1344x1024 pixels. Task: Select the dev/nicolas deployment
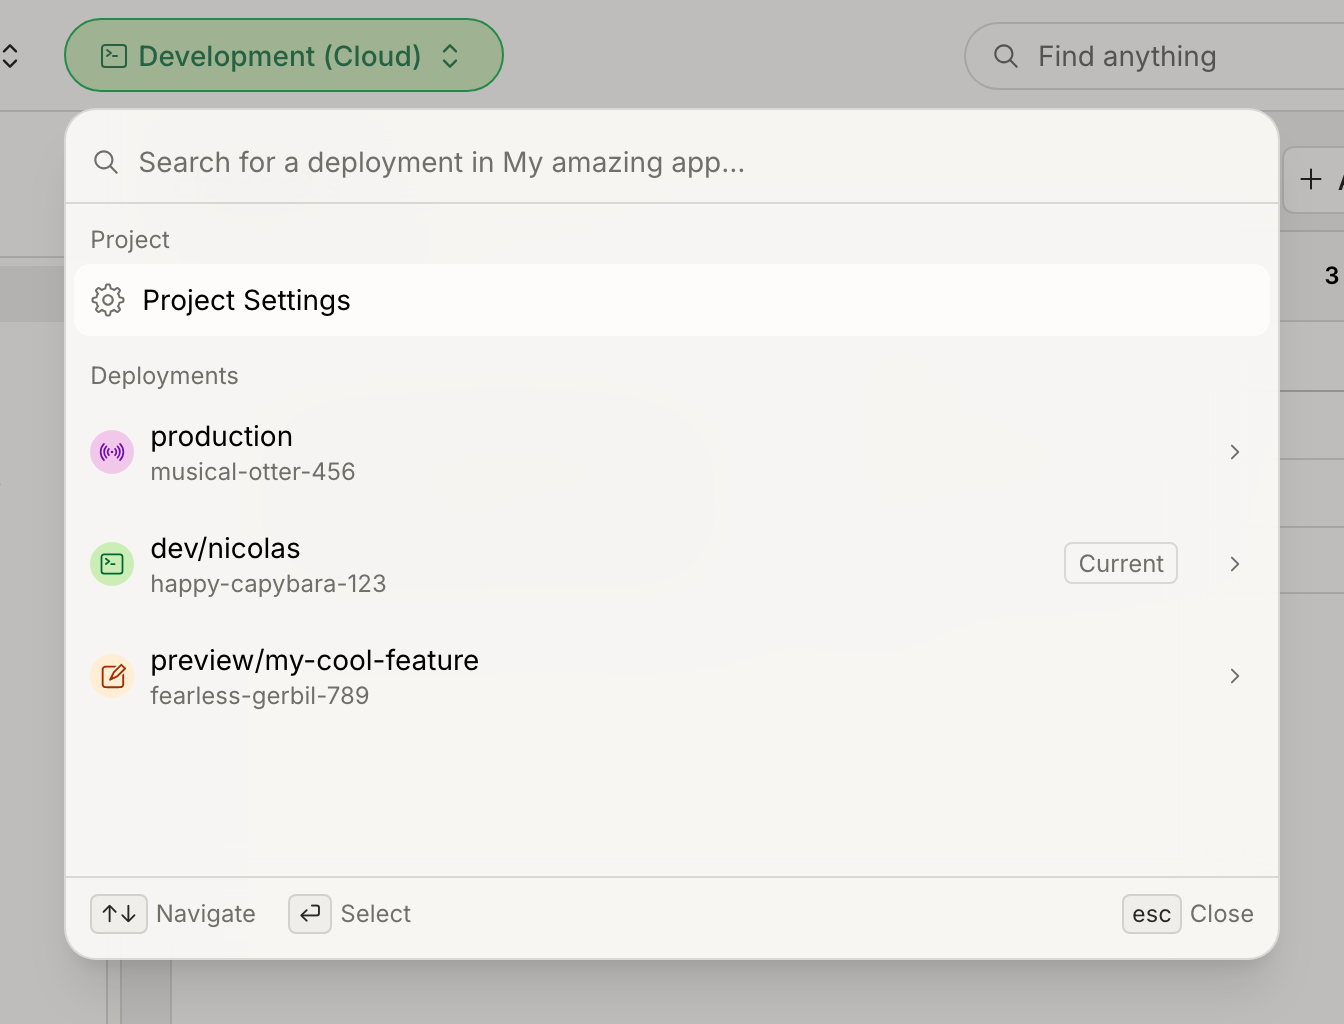pyautogui.click(x=672, y=564)
